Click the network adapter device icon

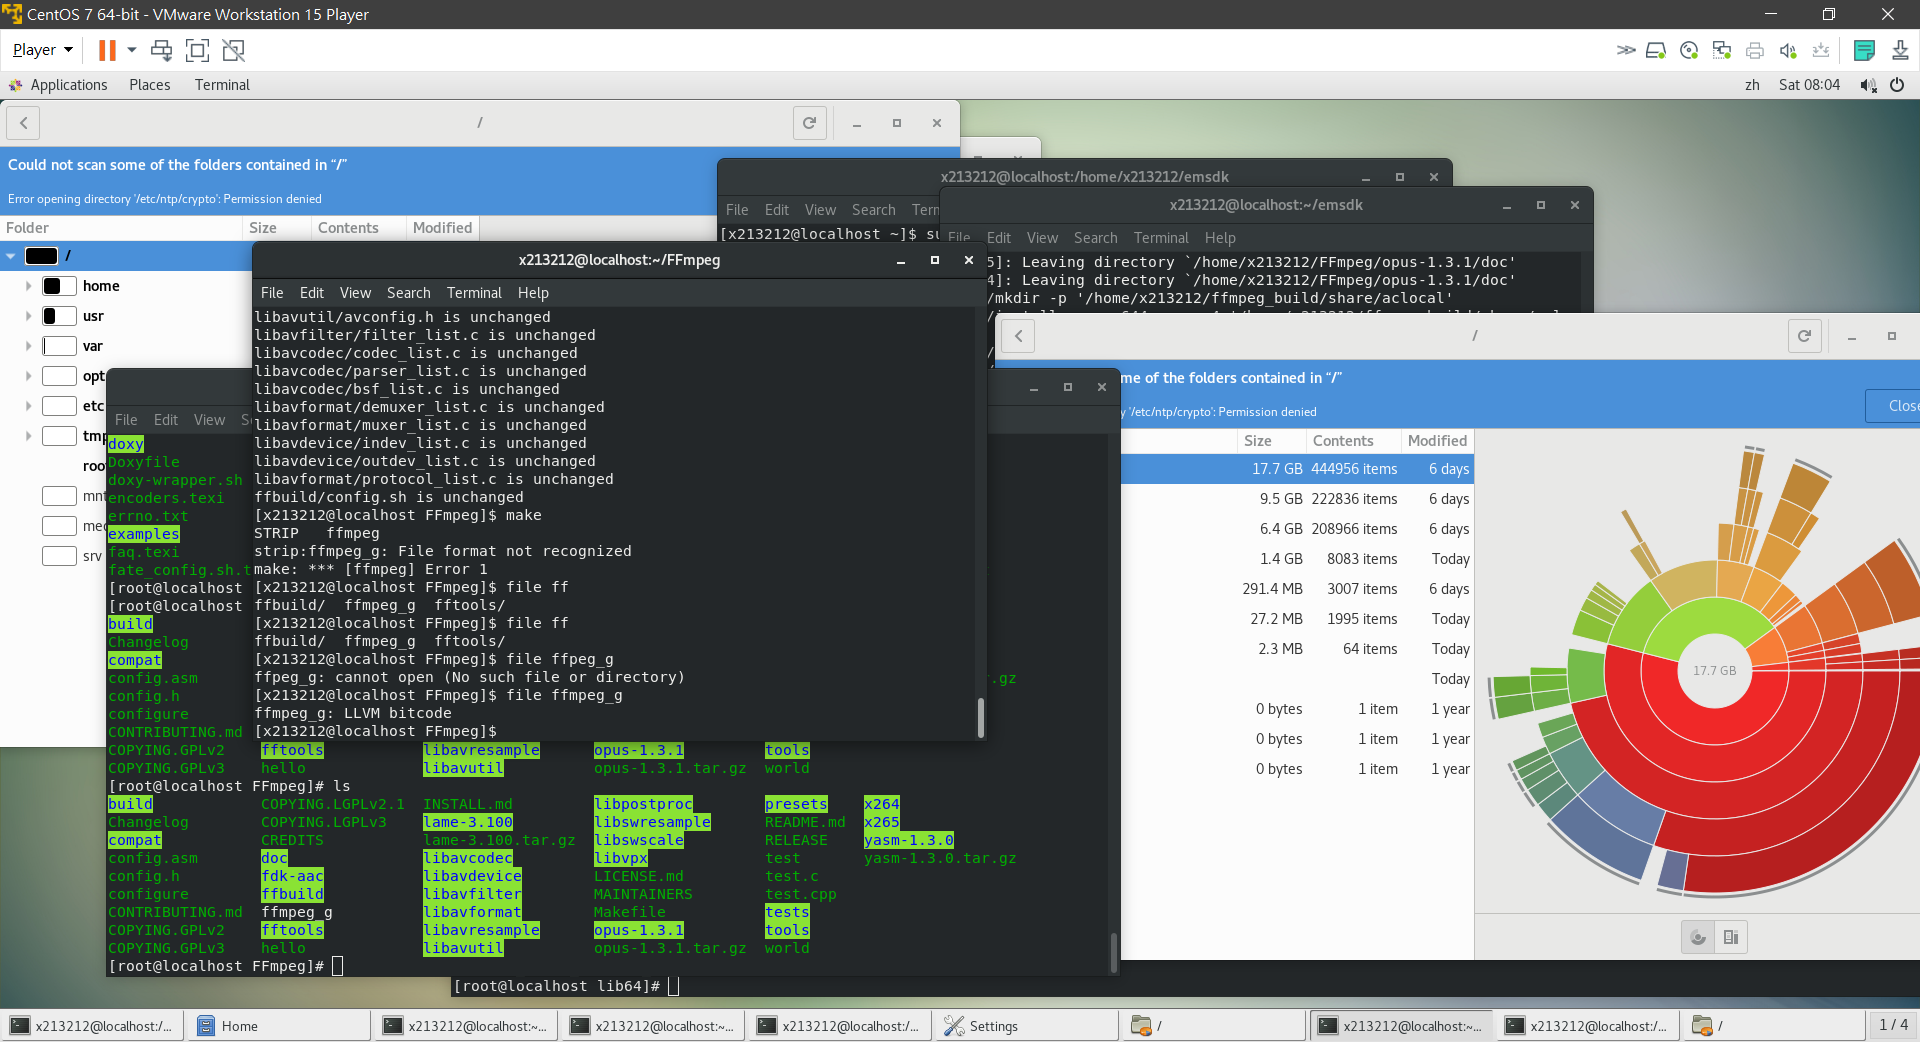pyautogui.click(x=1722, y=50)
